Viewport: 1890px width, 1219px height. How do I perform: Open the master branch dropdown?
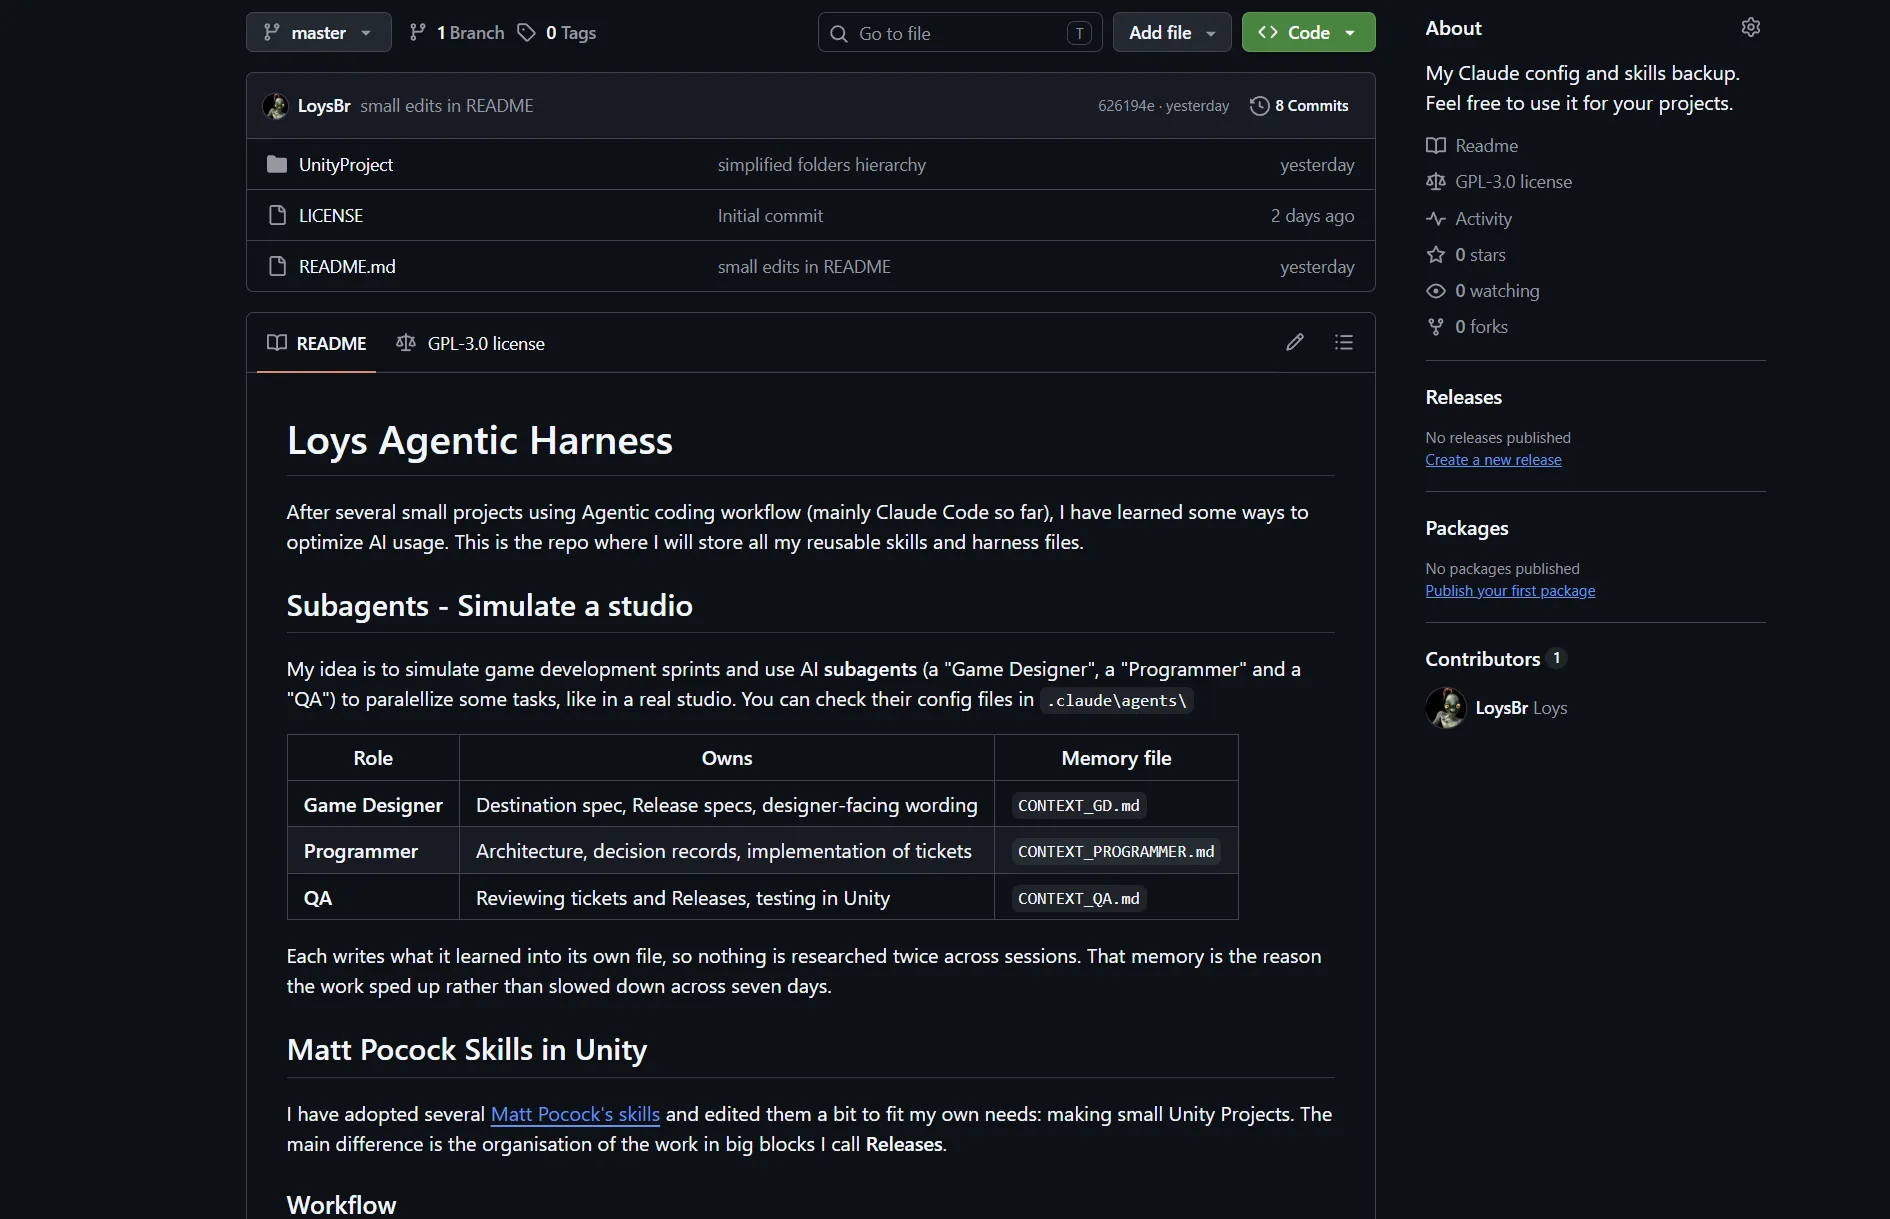tap(318, 33)
